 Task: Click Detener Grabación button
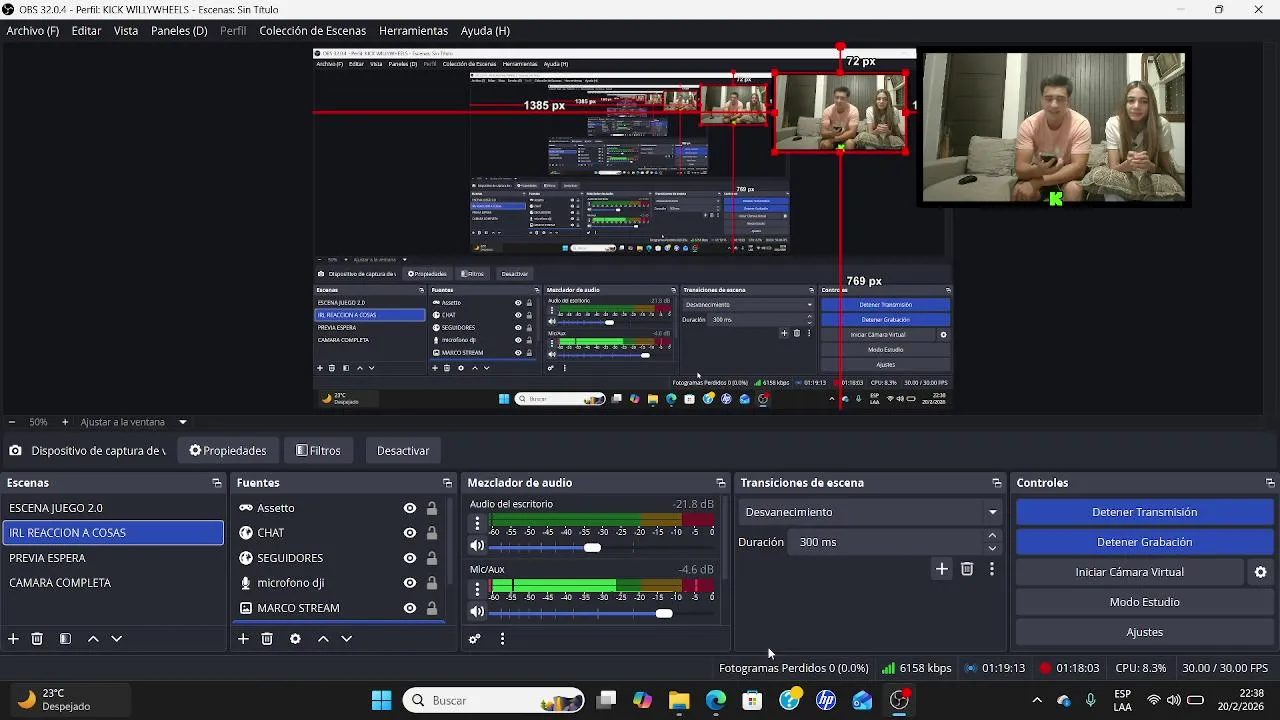click(1144, 542)
